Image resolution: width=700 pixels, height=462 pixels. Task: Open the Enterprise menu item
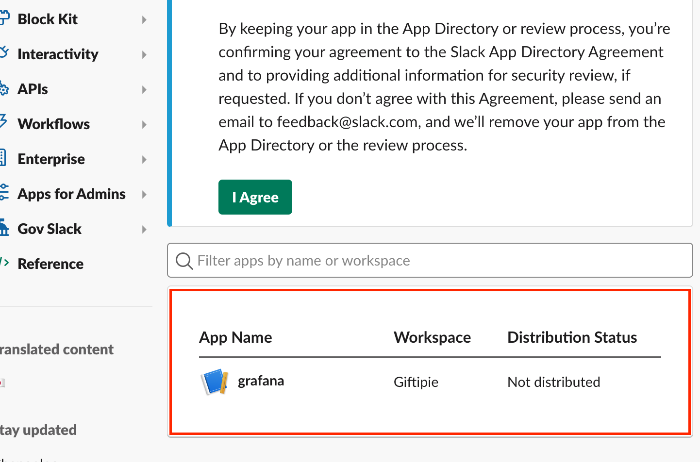[51, 159]
